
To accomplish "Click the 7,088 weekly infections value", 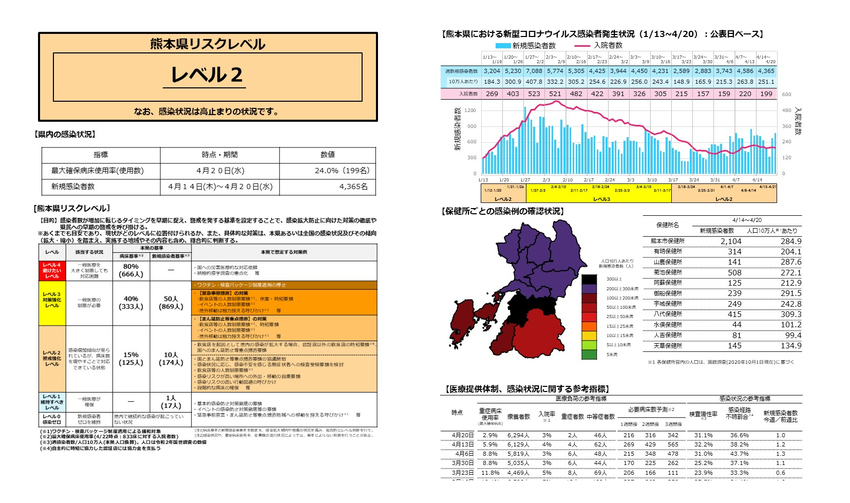I will (x=534, y=71).
